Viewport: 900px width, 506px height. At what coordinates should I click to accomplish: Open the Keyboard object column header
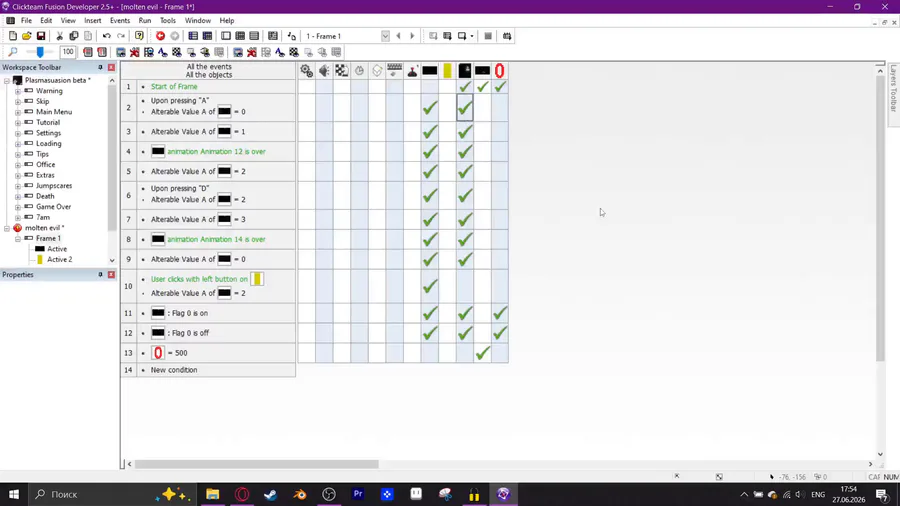(394, 71)
